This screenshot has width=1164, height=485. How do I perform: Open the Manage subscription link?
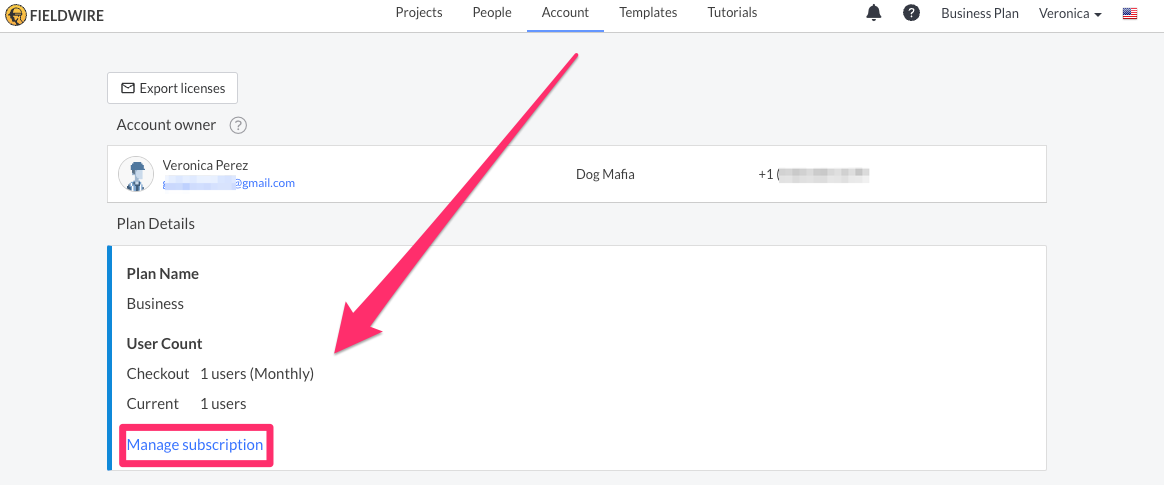(195, 445)
